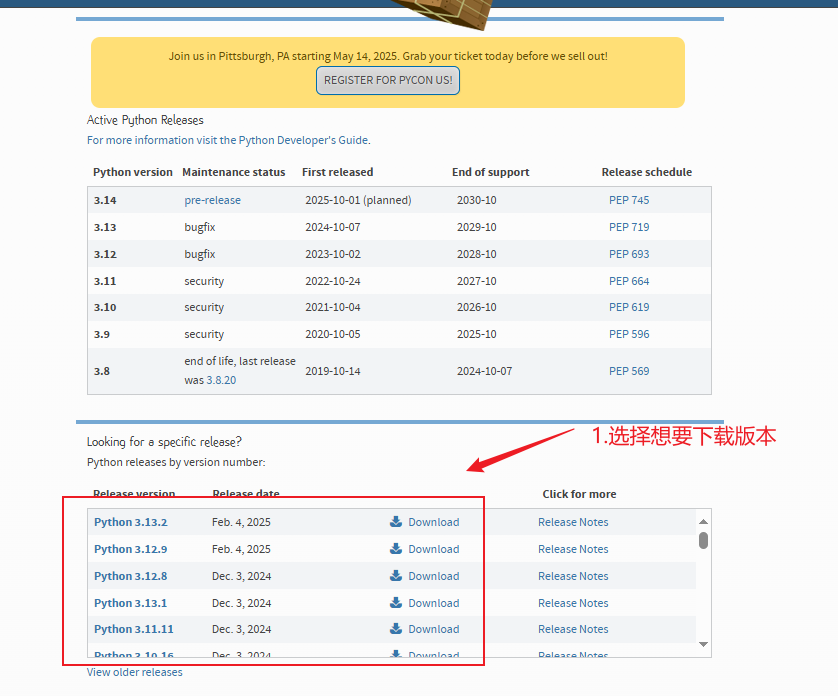Click the '2024-10-07' first released cell for 3.13

click(x=332, y=227)
